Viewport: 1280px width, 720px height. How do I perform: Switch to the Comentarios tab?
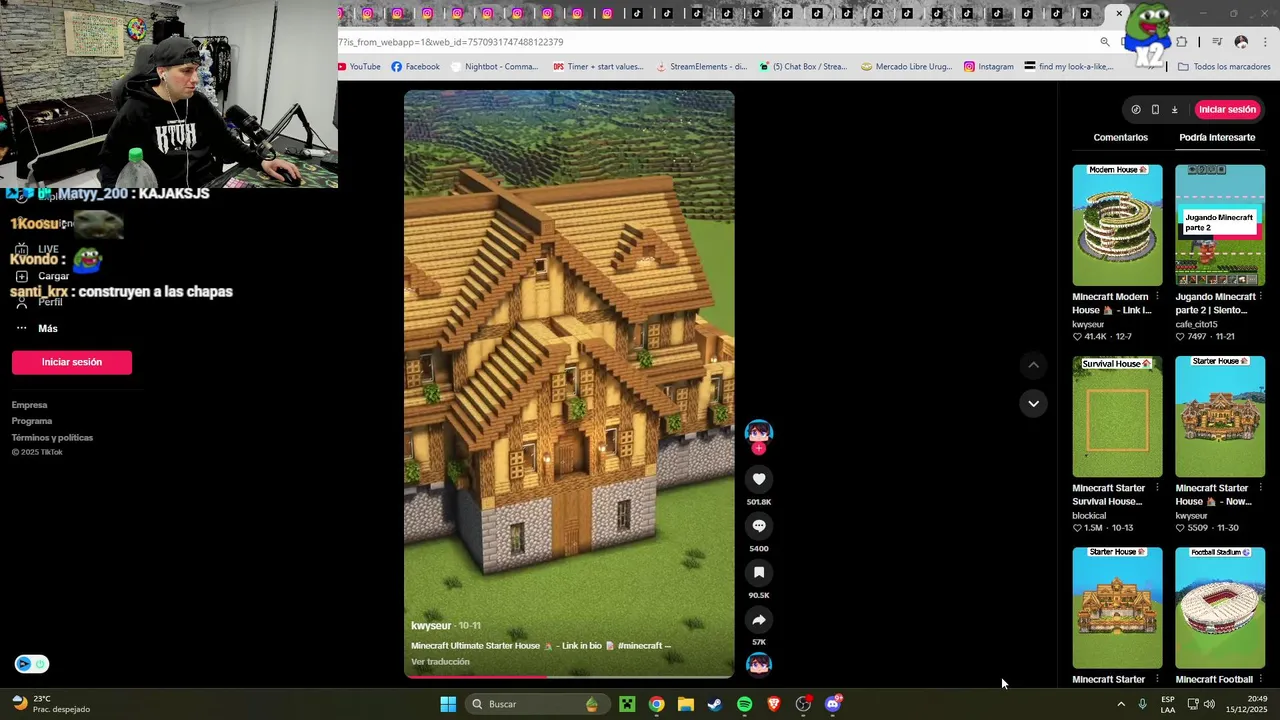[x=1121, y=137]
